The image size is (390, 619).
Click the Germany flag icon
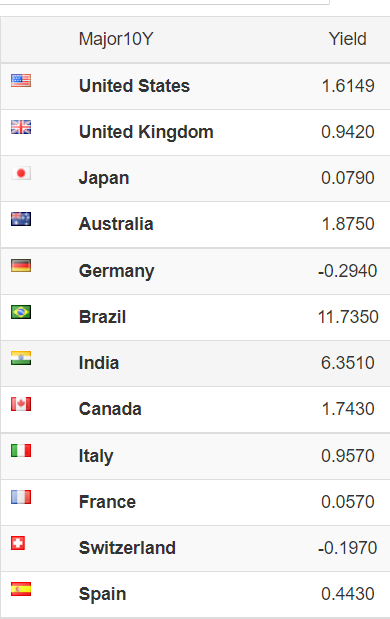[21, 266]
